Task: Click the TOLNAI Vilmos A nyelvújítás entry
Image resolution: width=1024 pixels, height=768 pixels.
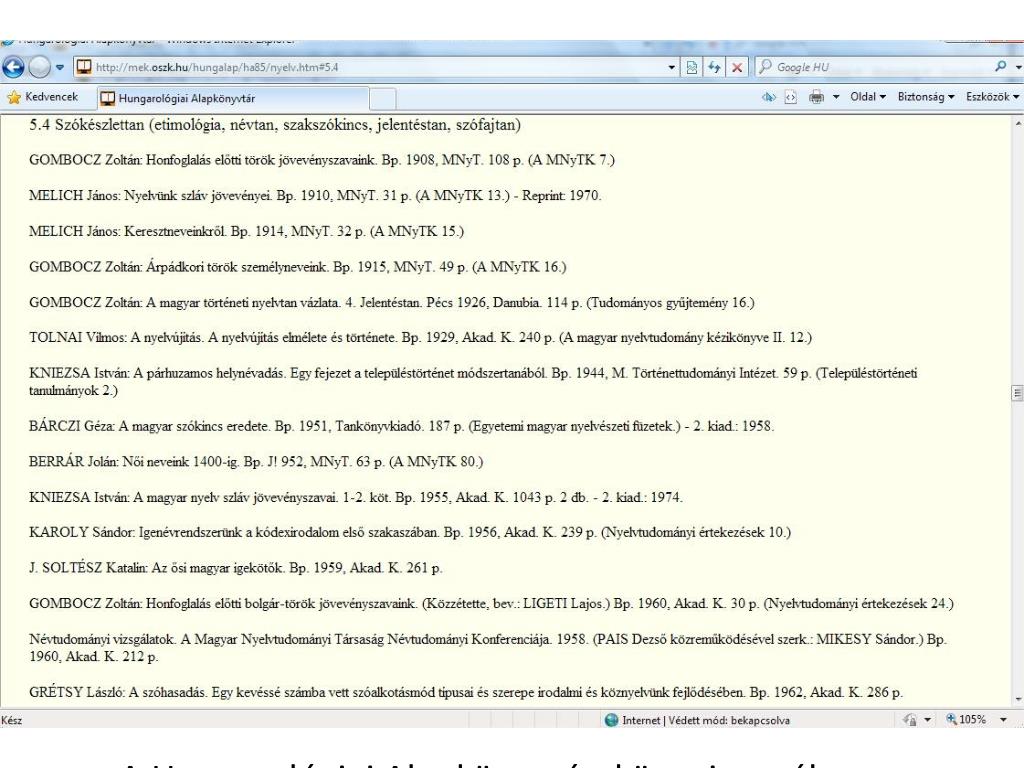Action: click(421, 338)
